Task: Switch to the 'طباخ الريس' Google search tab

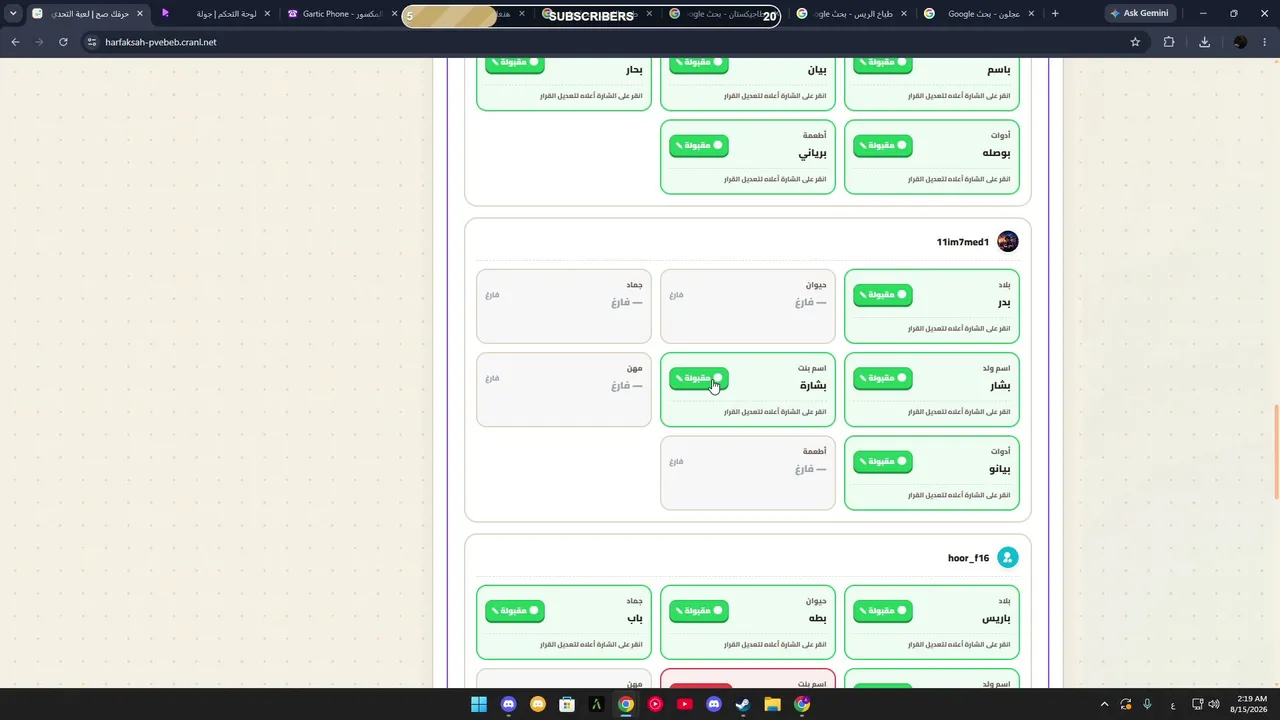Action: coord(850,14)
